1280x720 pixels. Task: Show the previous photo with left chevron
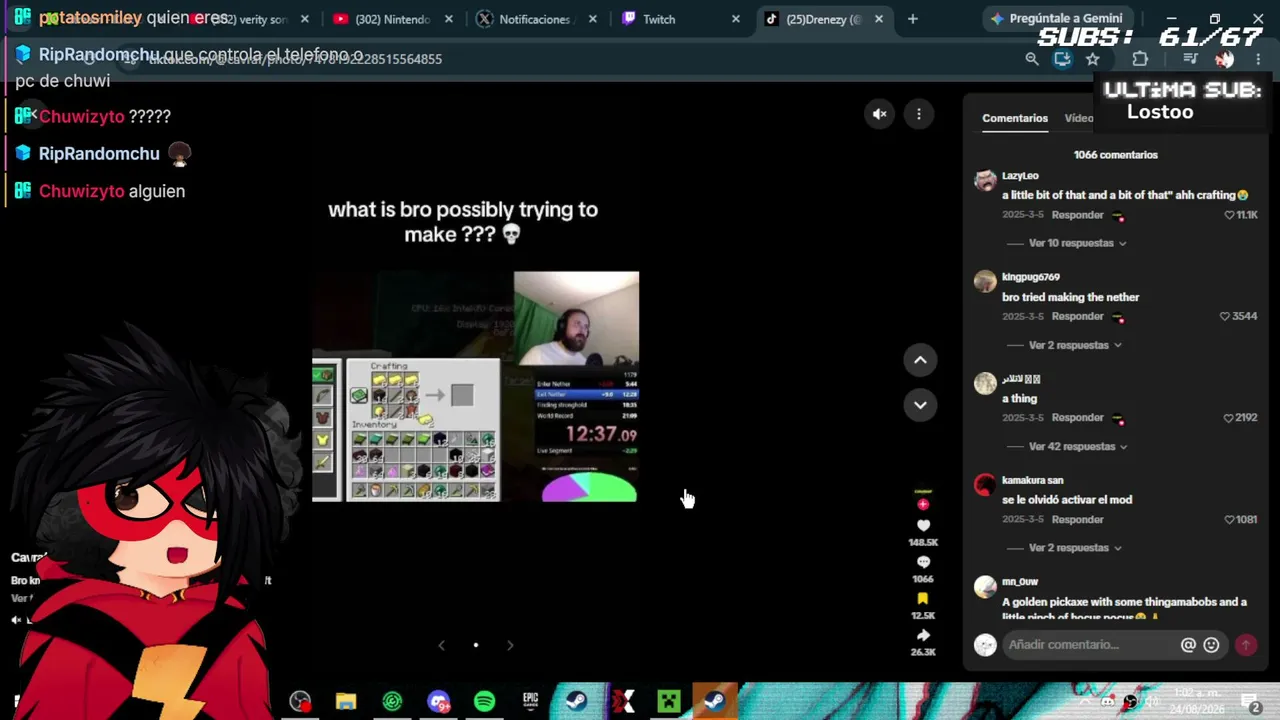click(x=441, y=645)
